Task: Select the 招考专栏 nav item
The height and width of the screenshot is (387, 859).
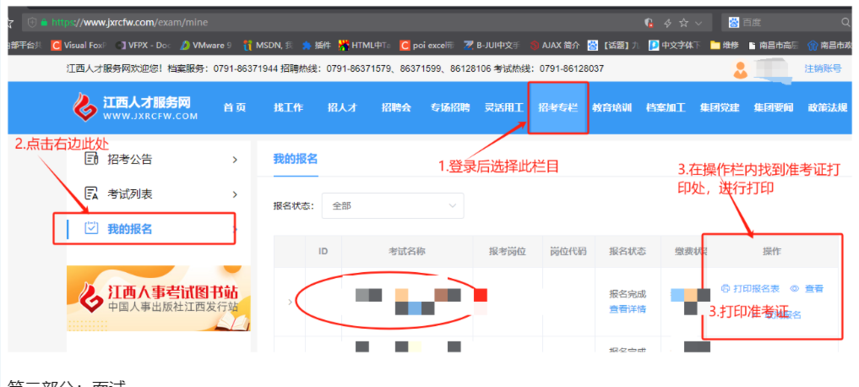Action: [x=558, y=107]
